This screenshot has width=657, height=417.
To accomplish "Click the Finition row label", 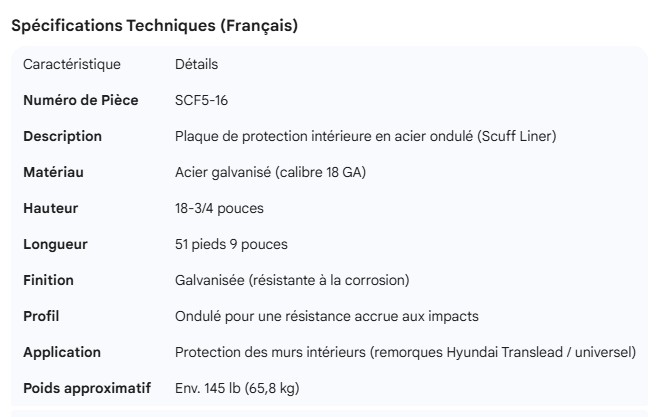I will pos(48,281).
